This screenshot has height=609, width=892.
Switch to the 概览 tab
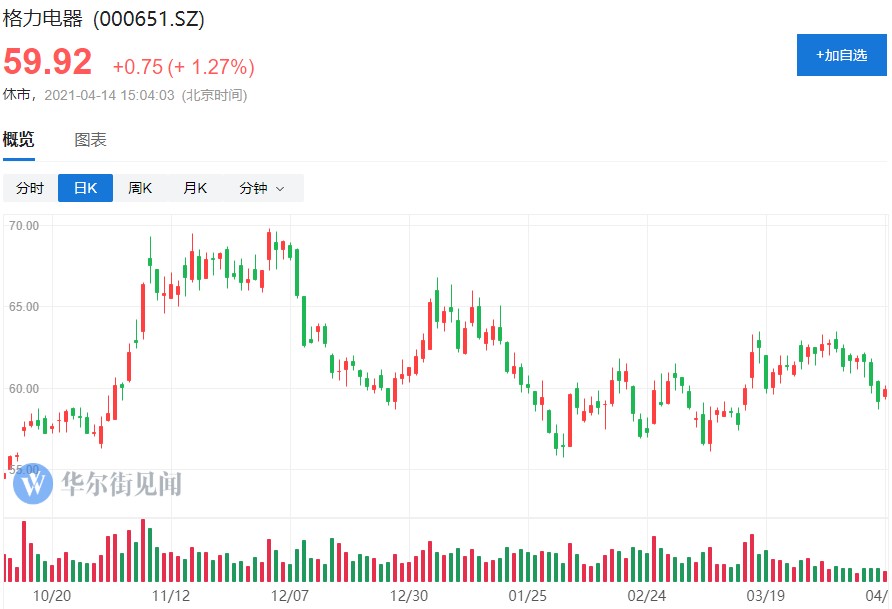(x=18, y=140)
